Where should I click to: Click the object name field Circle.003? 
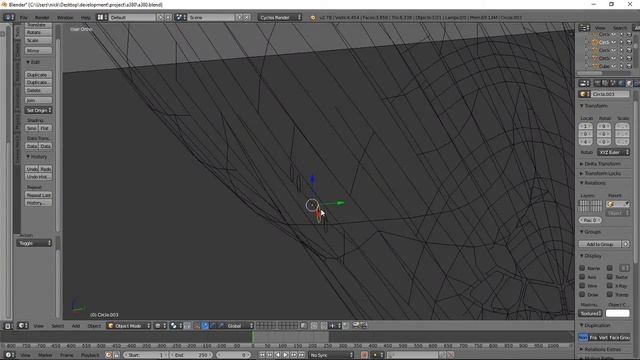(x=610, y=94)
